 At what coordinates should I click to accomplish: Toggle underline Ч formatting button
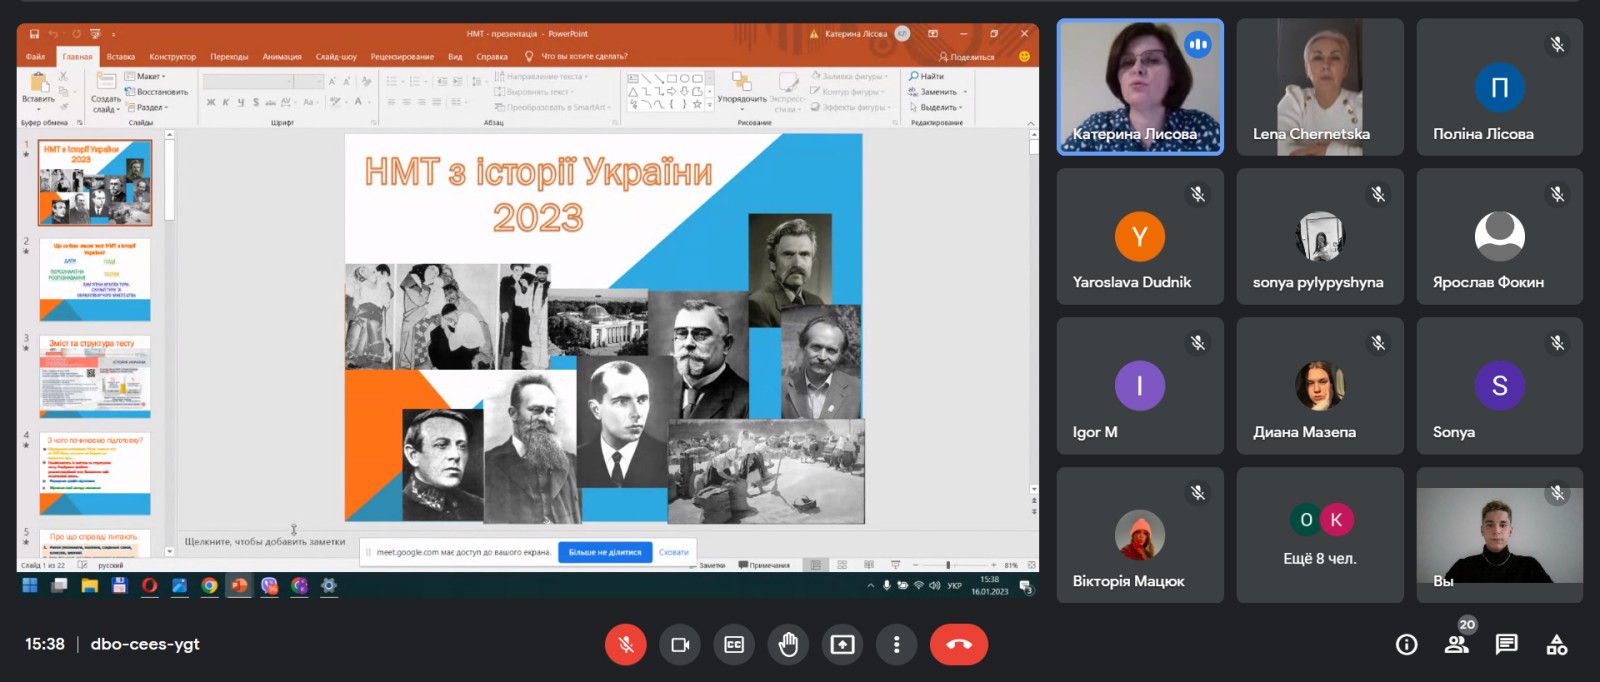tap(241, 102)
